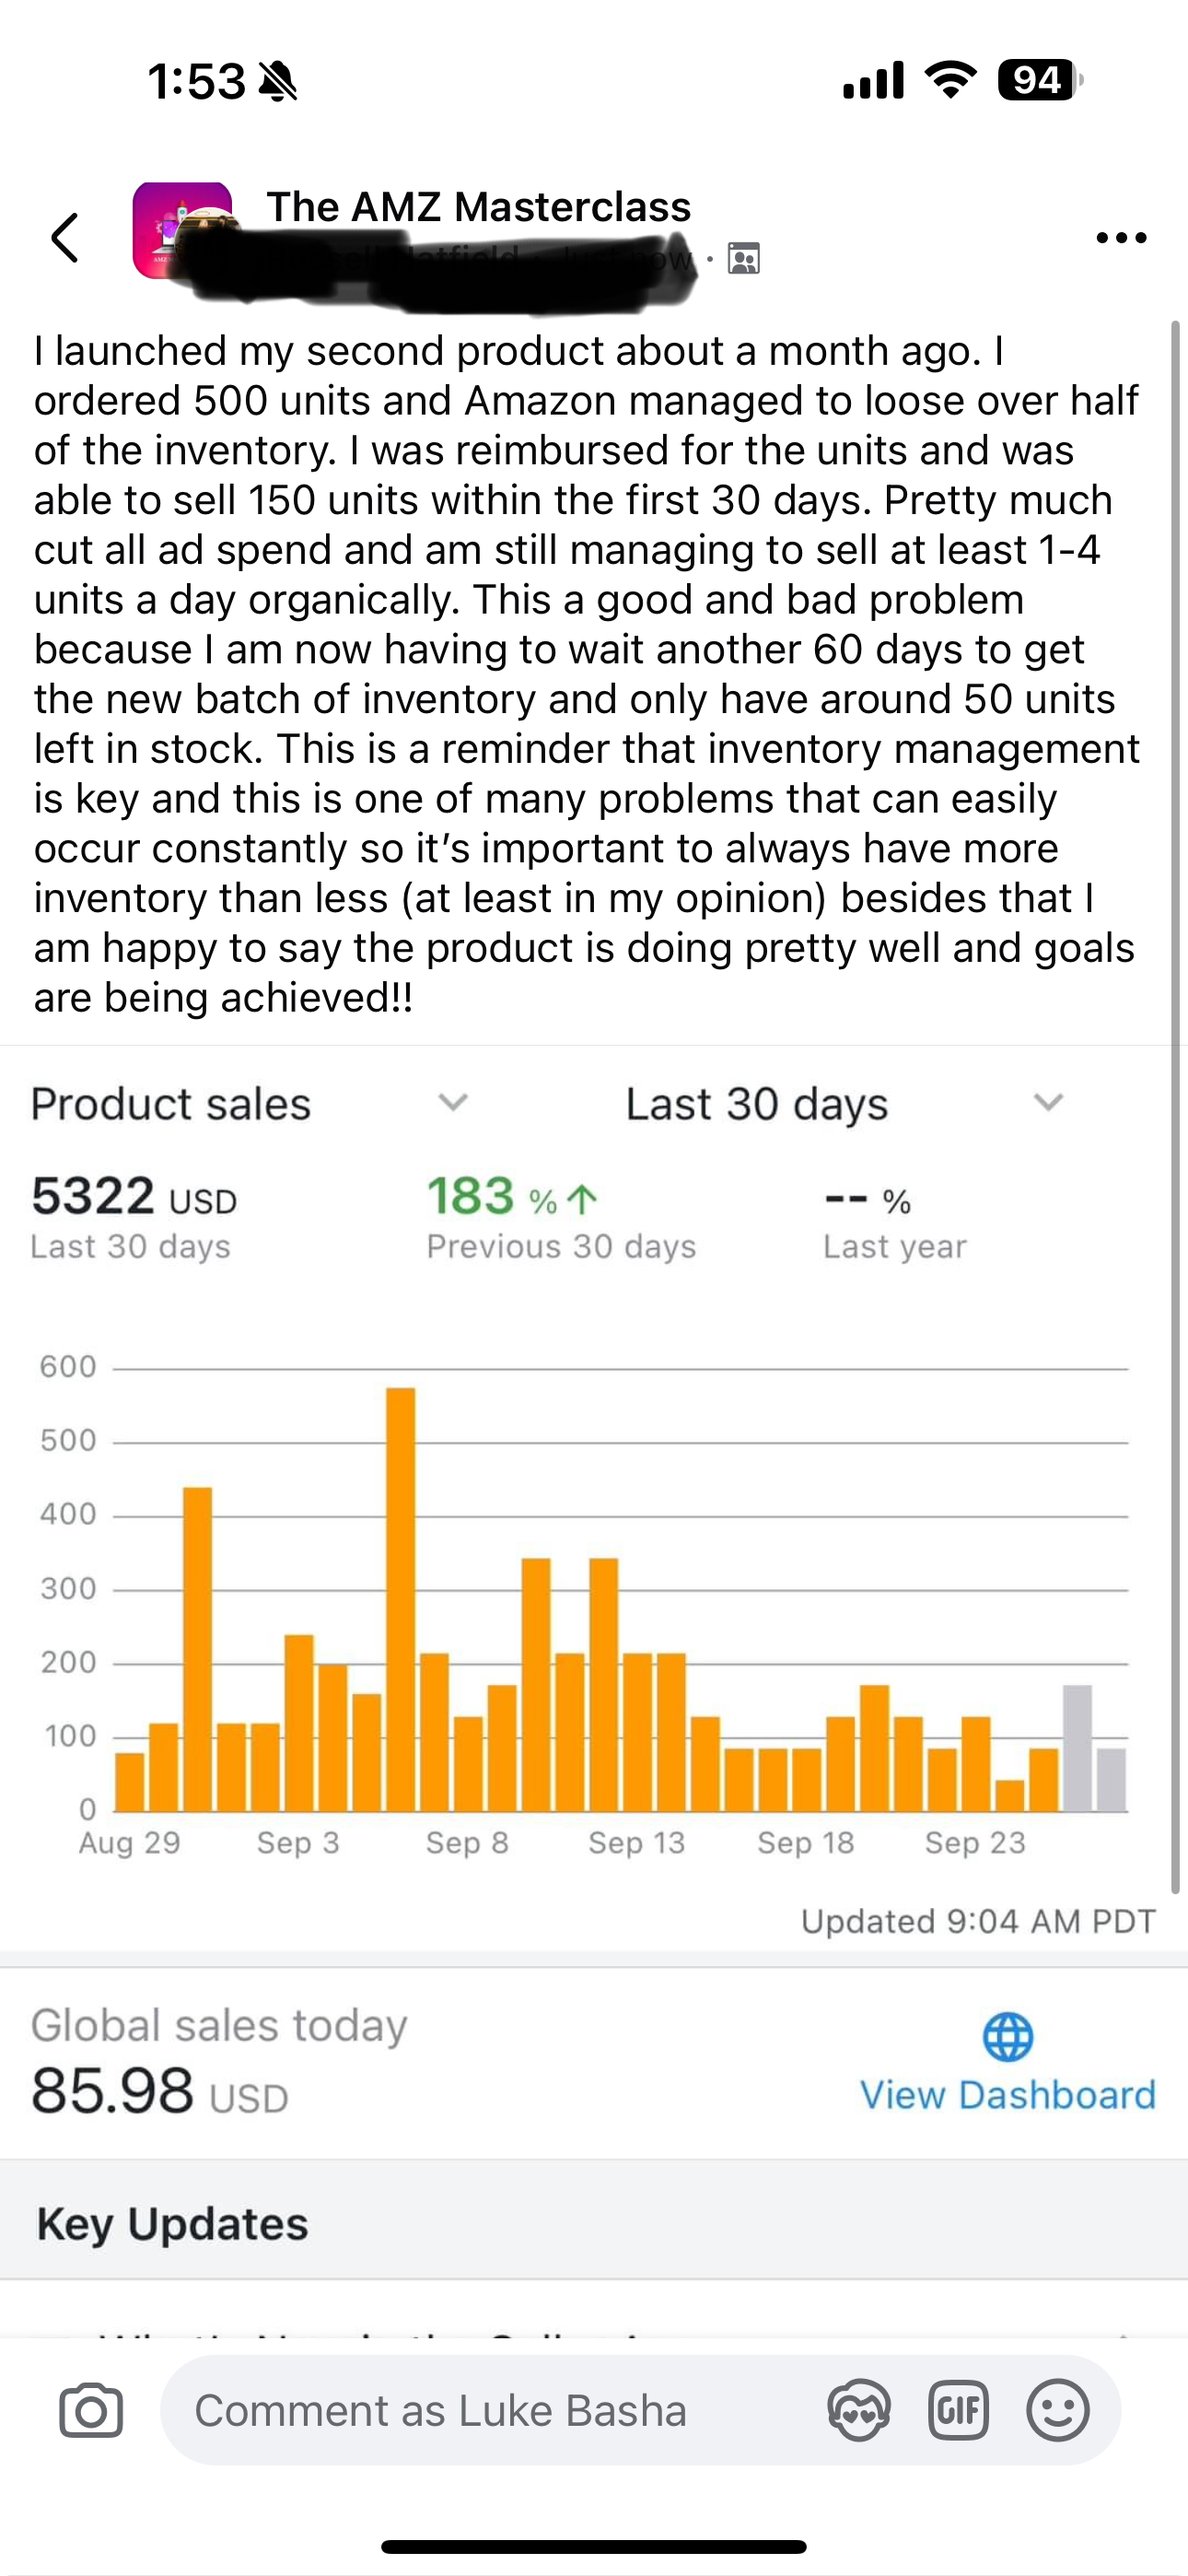Expand the Product sales dropdown chevron
The image size is (1188, 2576).
pos(453,1102)
